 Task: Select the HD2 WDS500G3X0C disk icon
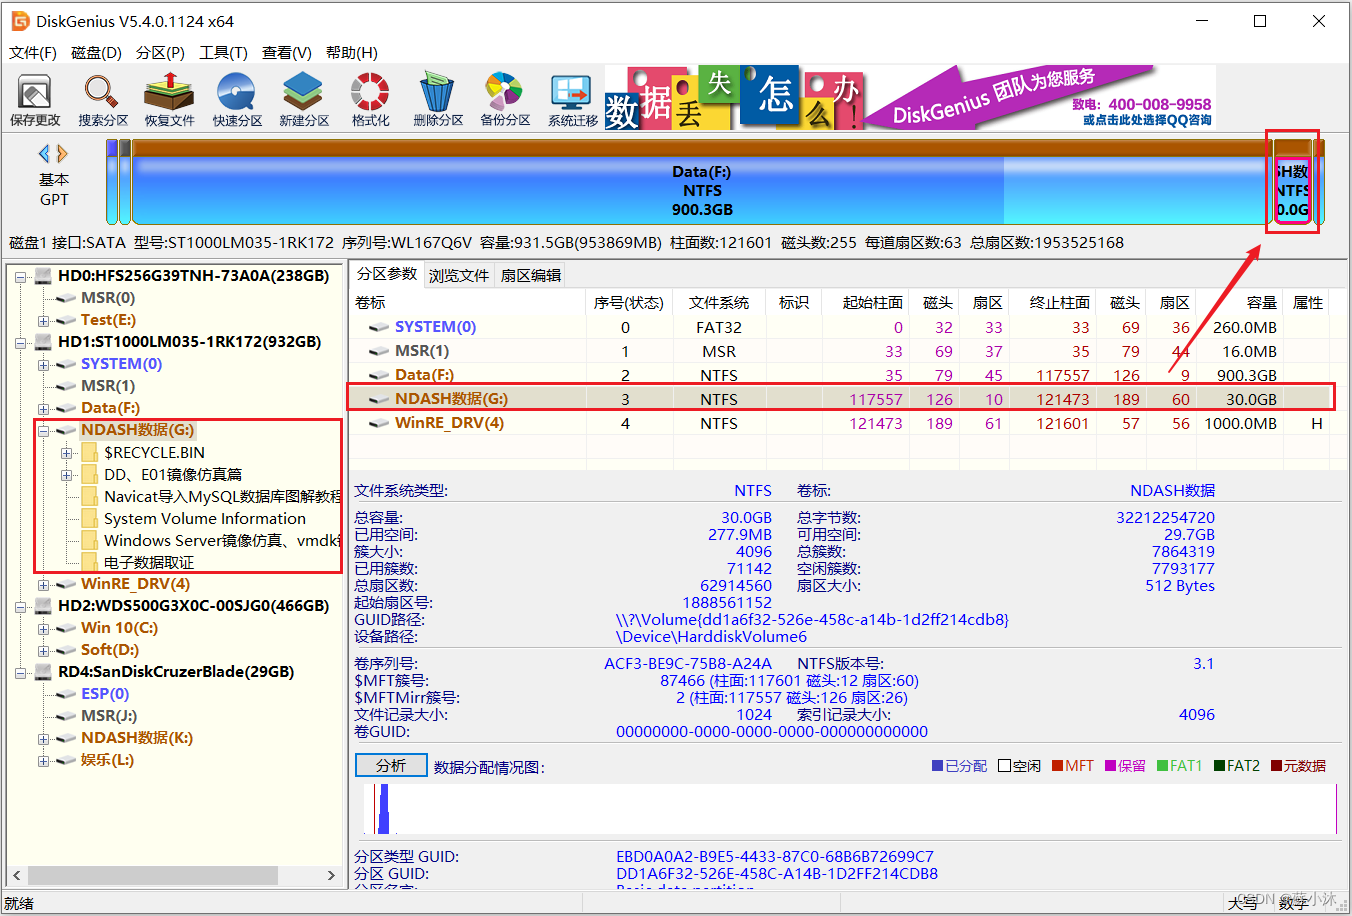tap(43, 606)
